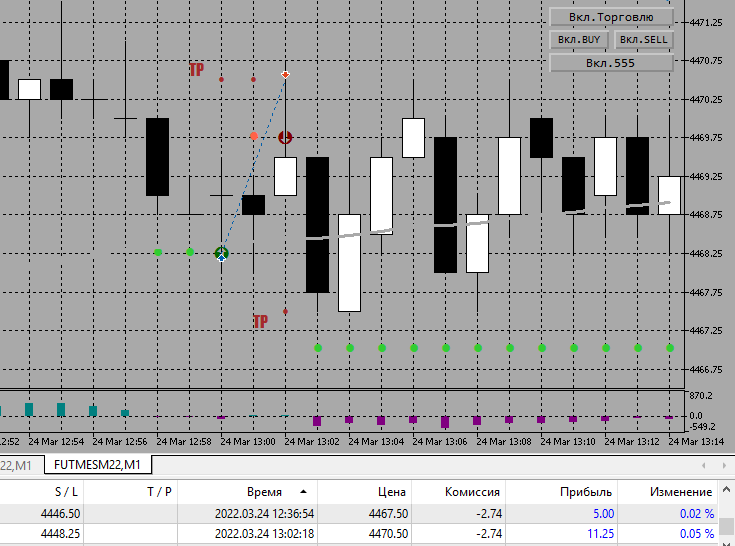Click the 4448.25 stop loss value
Screen dimensions: 735x546
coord(60,533)
